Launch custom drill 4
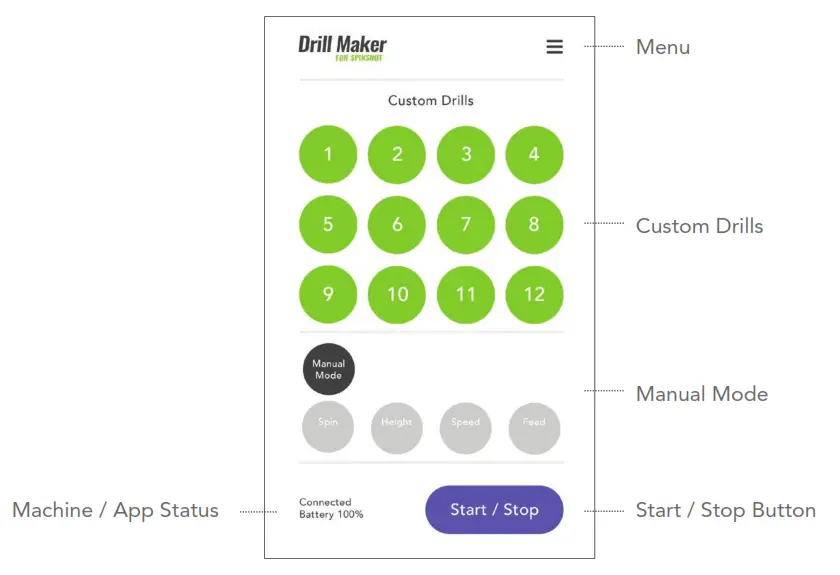 [x=534, y=155]
